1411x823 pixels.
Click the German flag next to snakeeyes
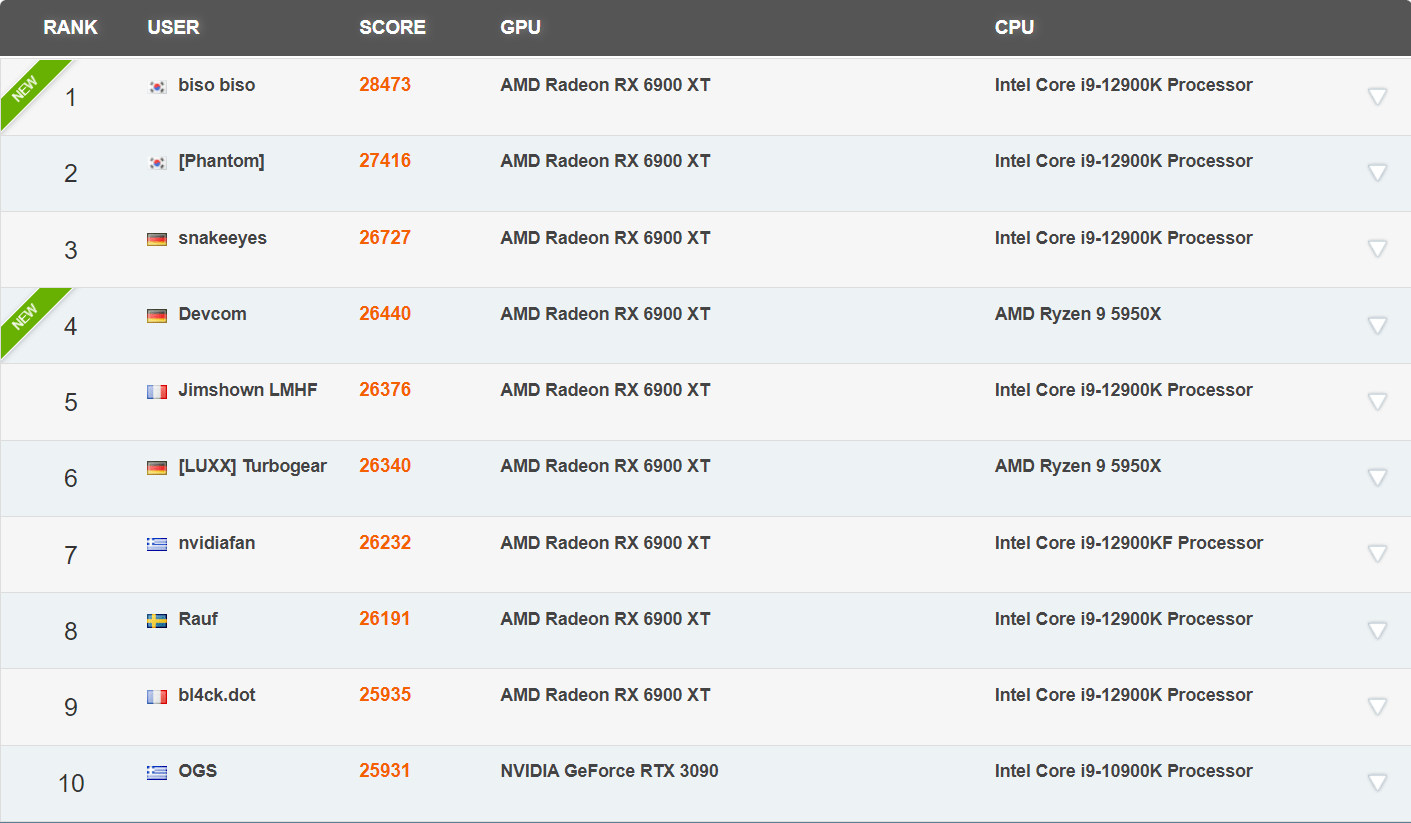157,239
